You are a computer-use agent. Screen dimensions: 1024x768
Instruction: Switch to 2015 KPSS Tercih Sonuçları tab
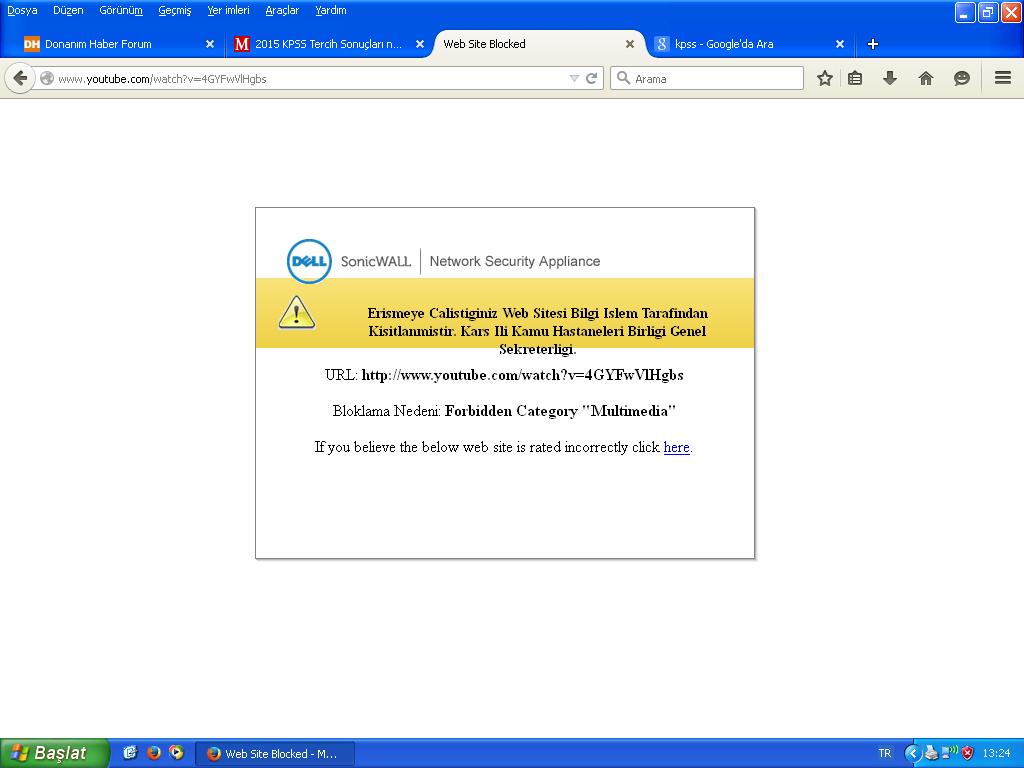point(328,44)
